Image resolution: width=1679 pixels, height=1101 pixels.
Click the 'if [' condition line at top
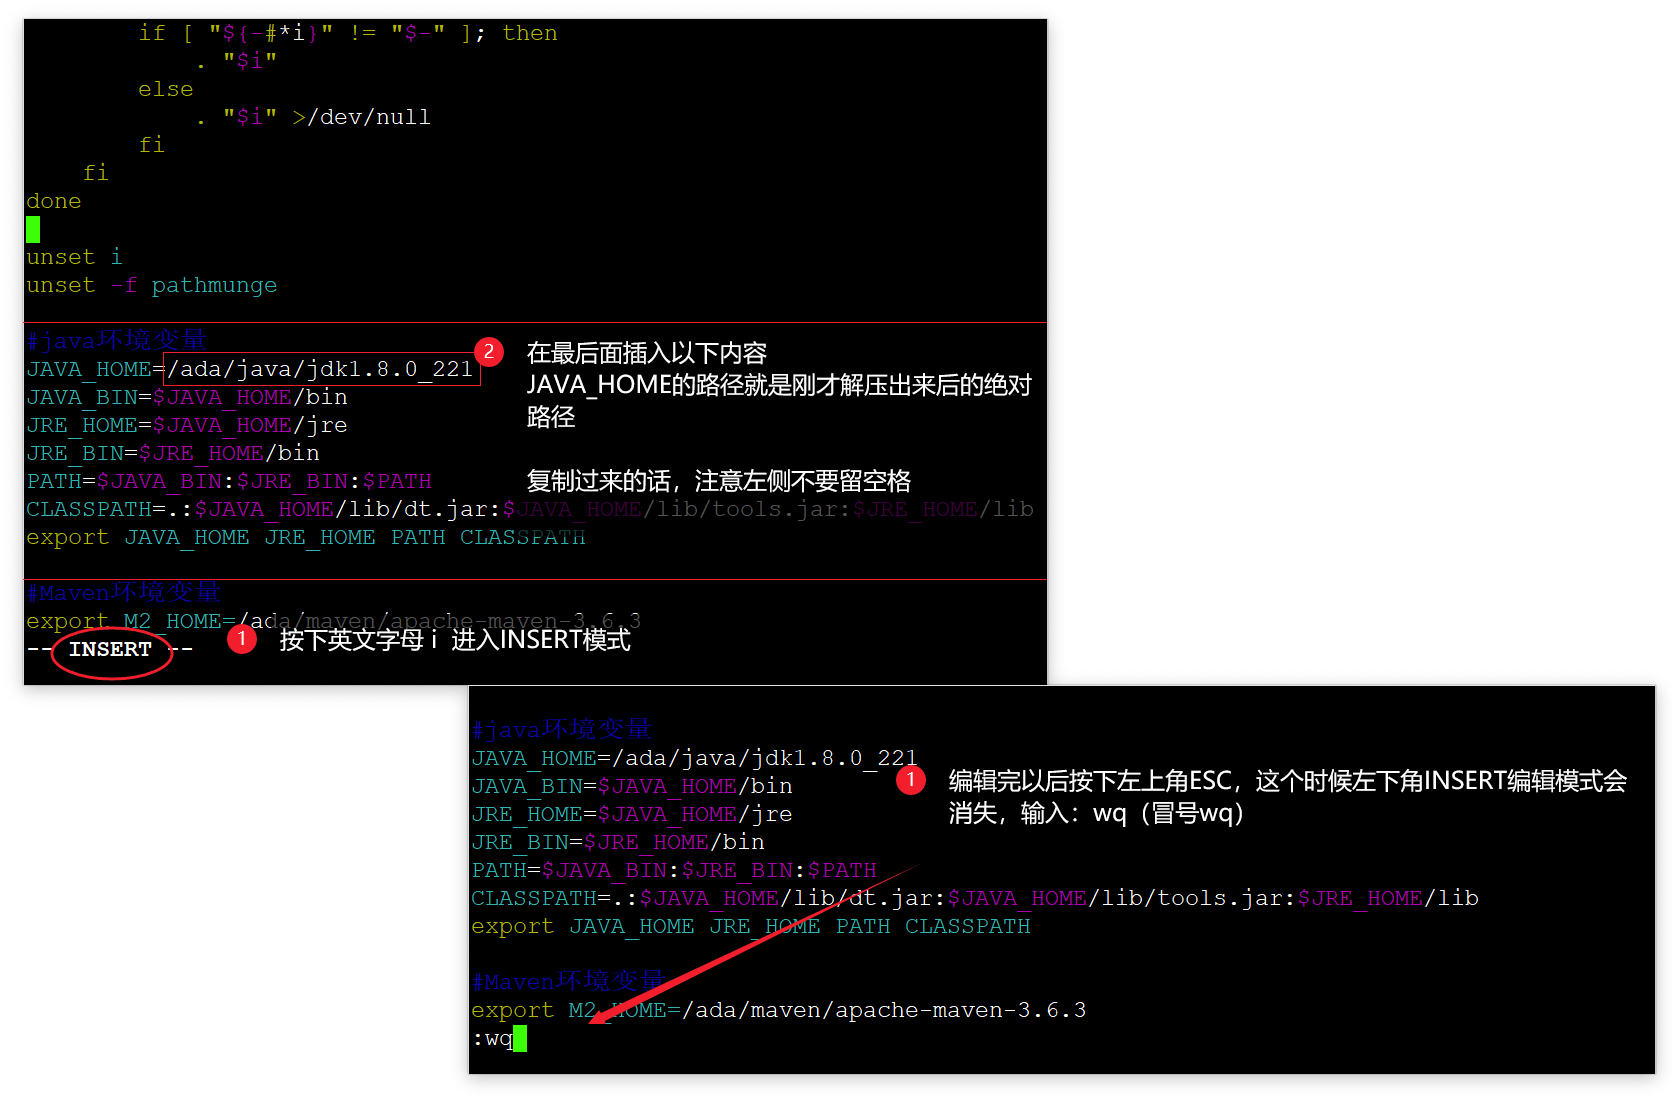pyautogui.click(x=347, y=33)
